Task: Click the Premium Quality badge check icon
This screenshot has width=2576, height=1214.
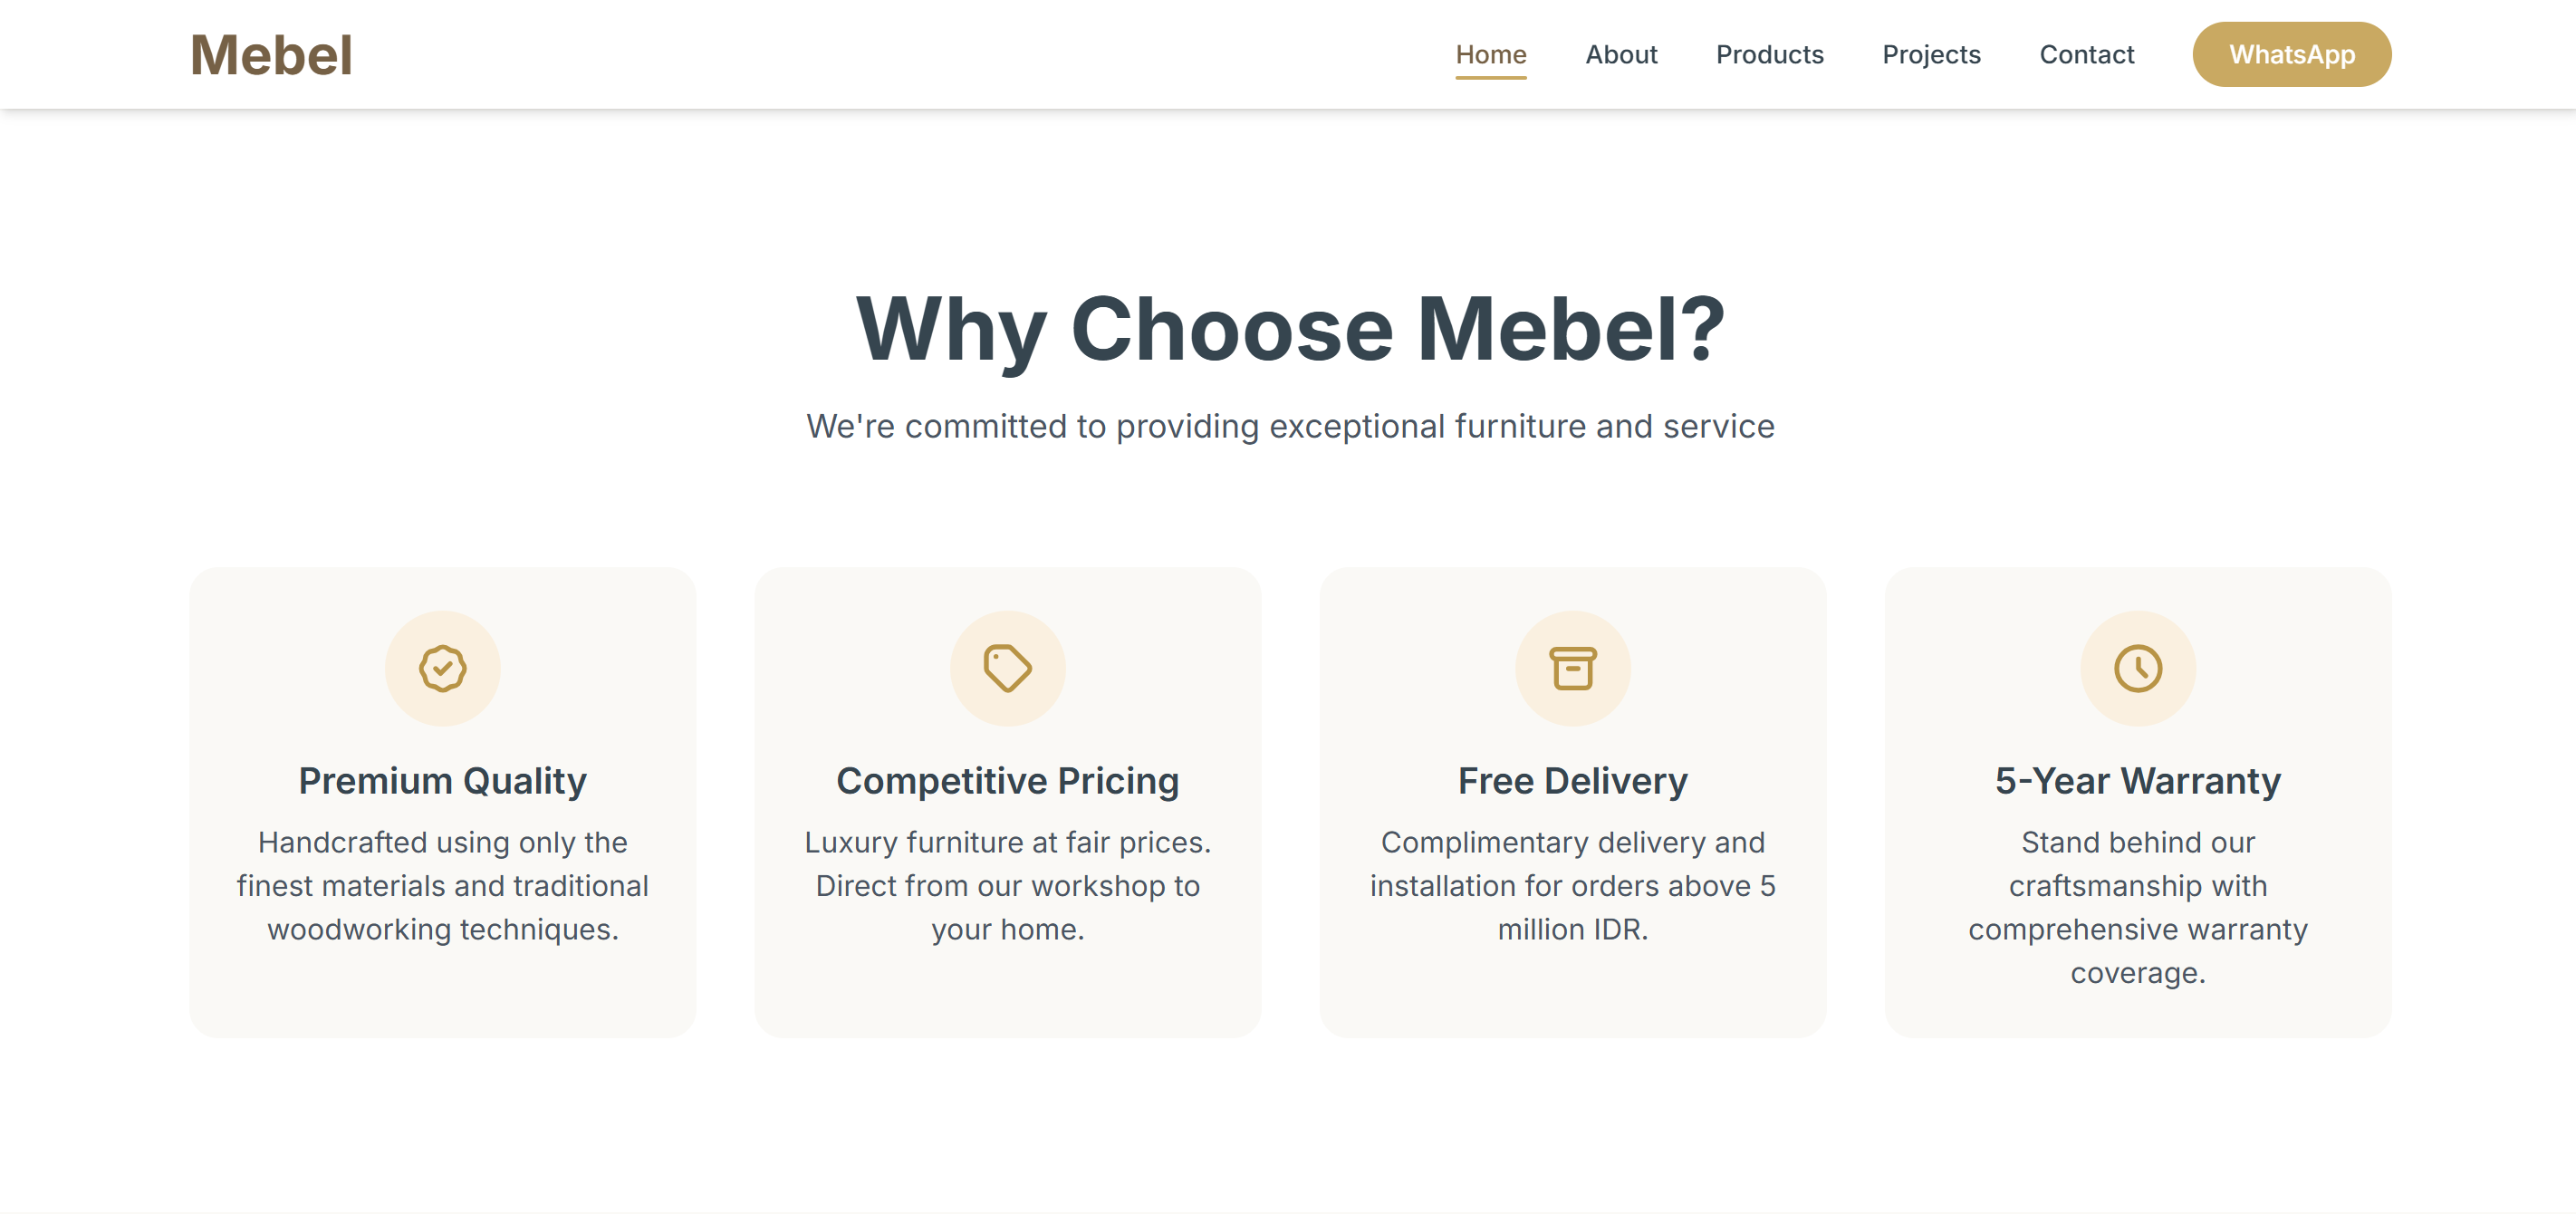Action: [442, 668]
